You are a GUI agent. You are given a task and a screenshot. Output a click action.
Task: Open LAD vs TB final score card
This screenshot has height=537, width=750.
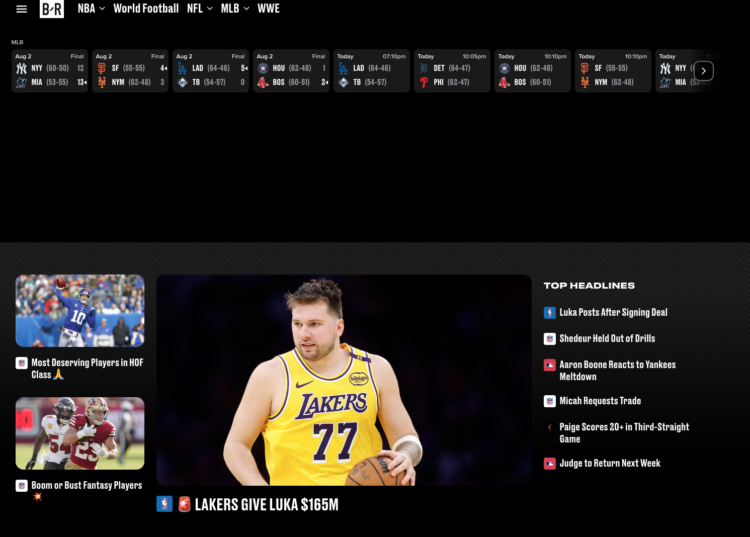(x=210, y=70)
